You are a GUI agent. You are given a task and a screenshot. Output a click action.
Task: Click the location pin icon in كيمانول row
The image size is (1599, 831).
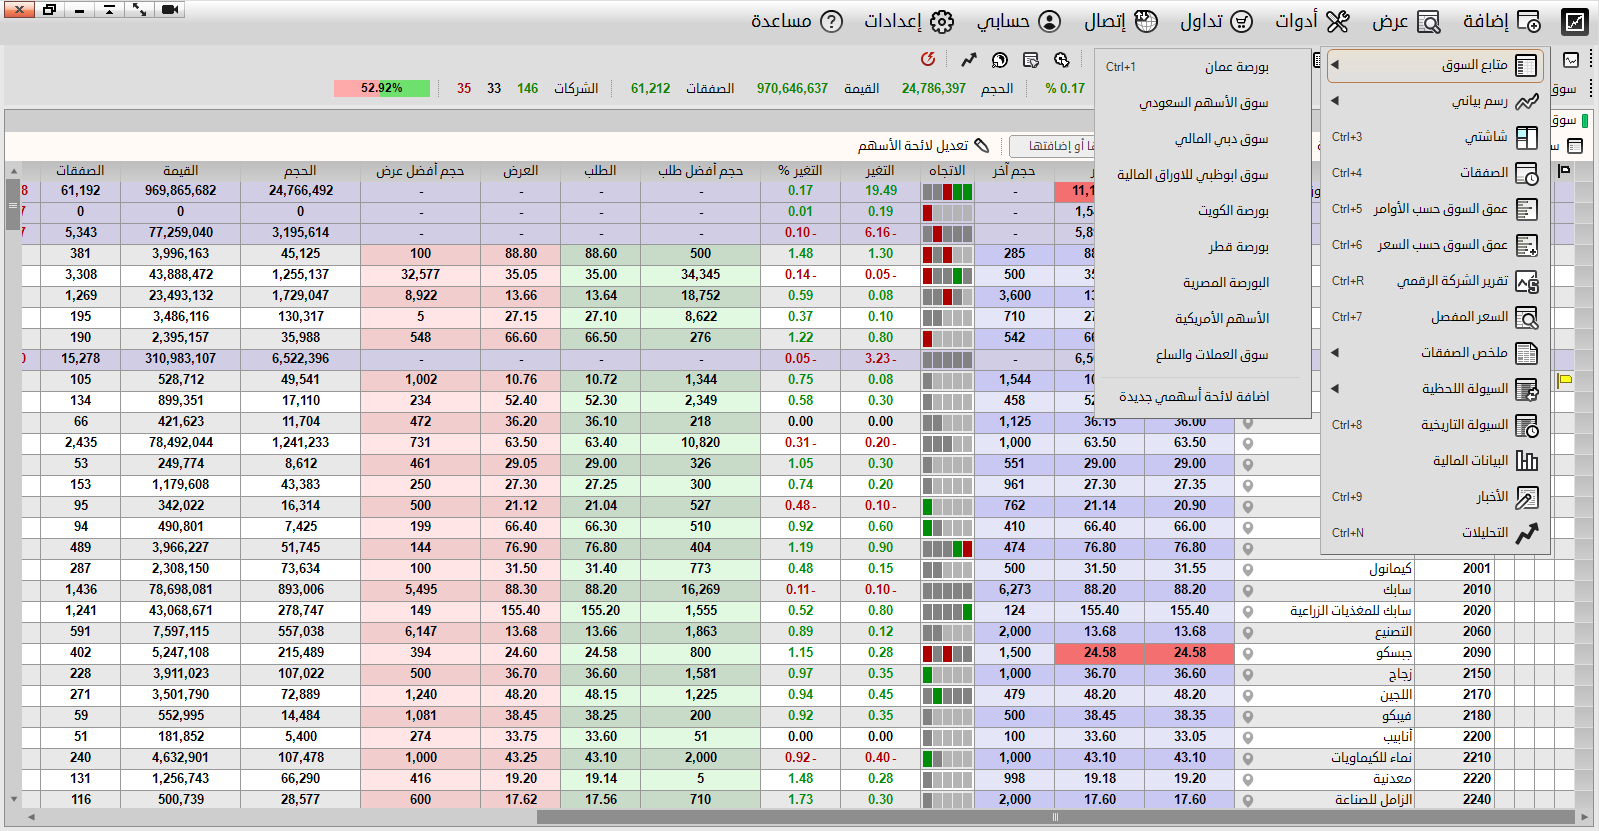click(x=1248, y=569)
